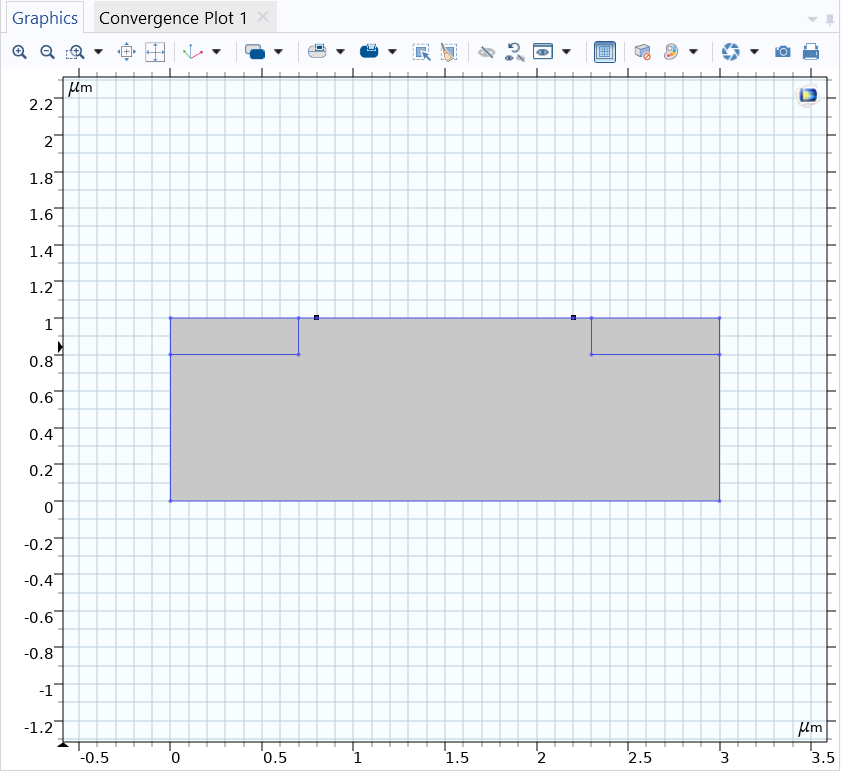Activate the Select Box tool
The image size is (841, 772).
(x=422, y=52)
